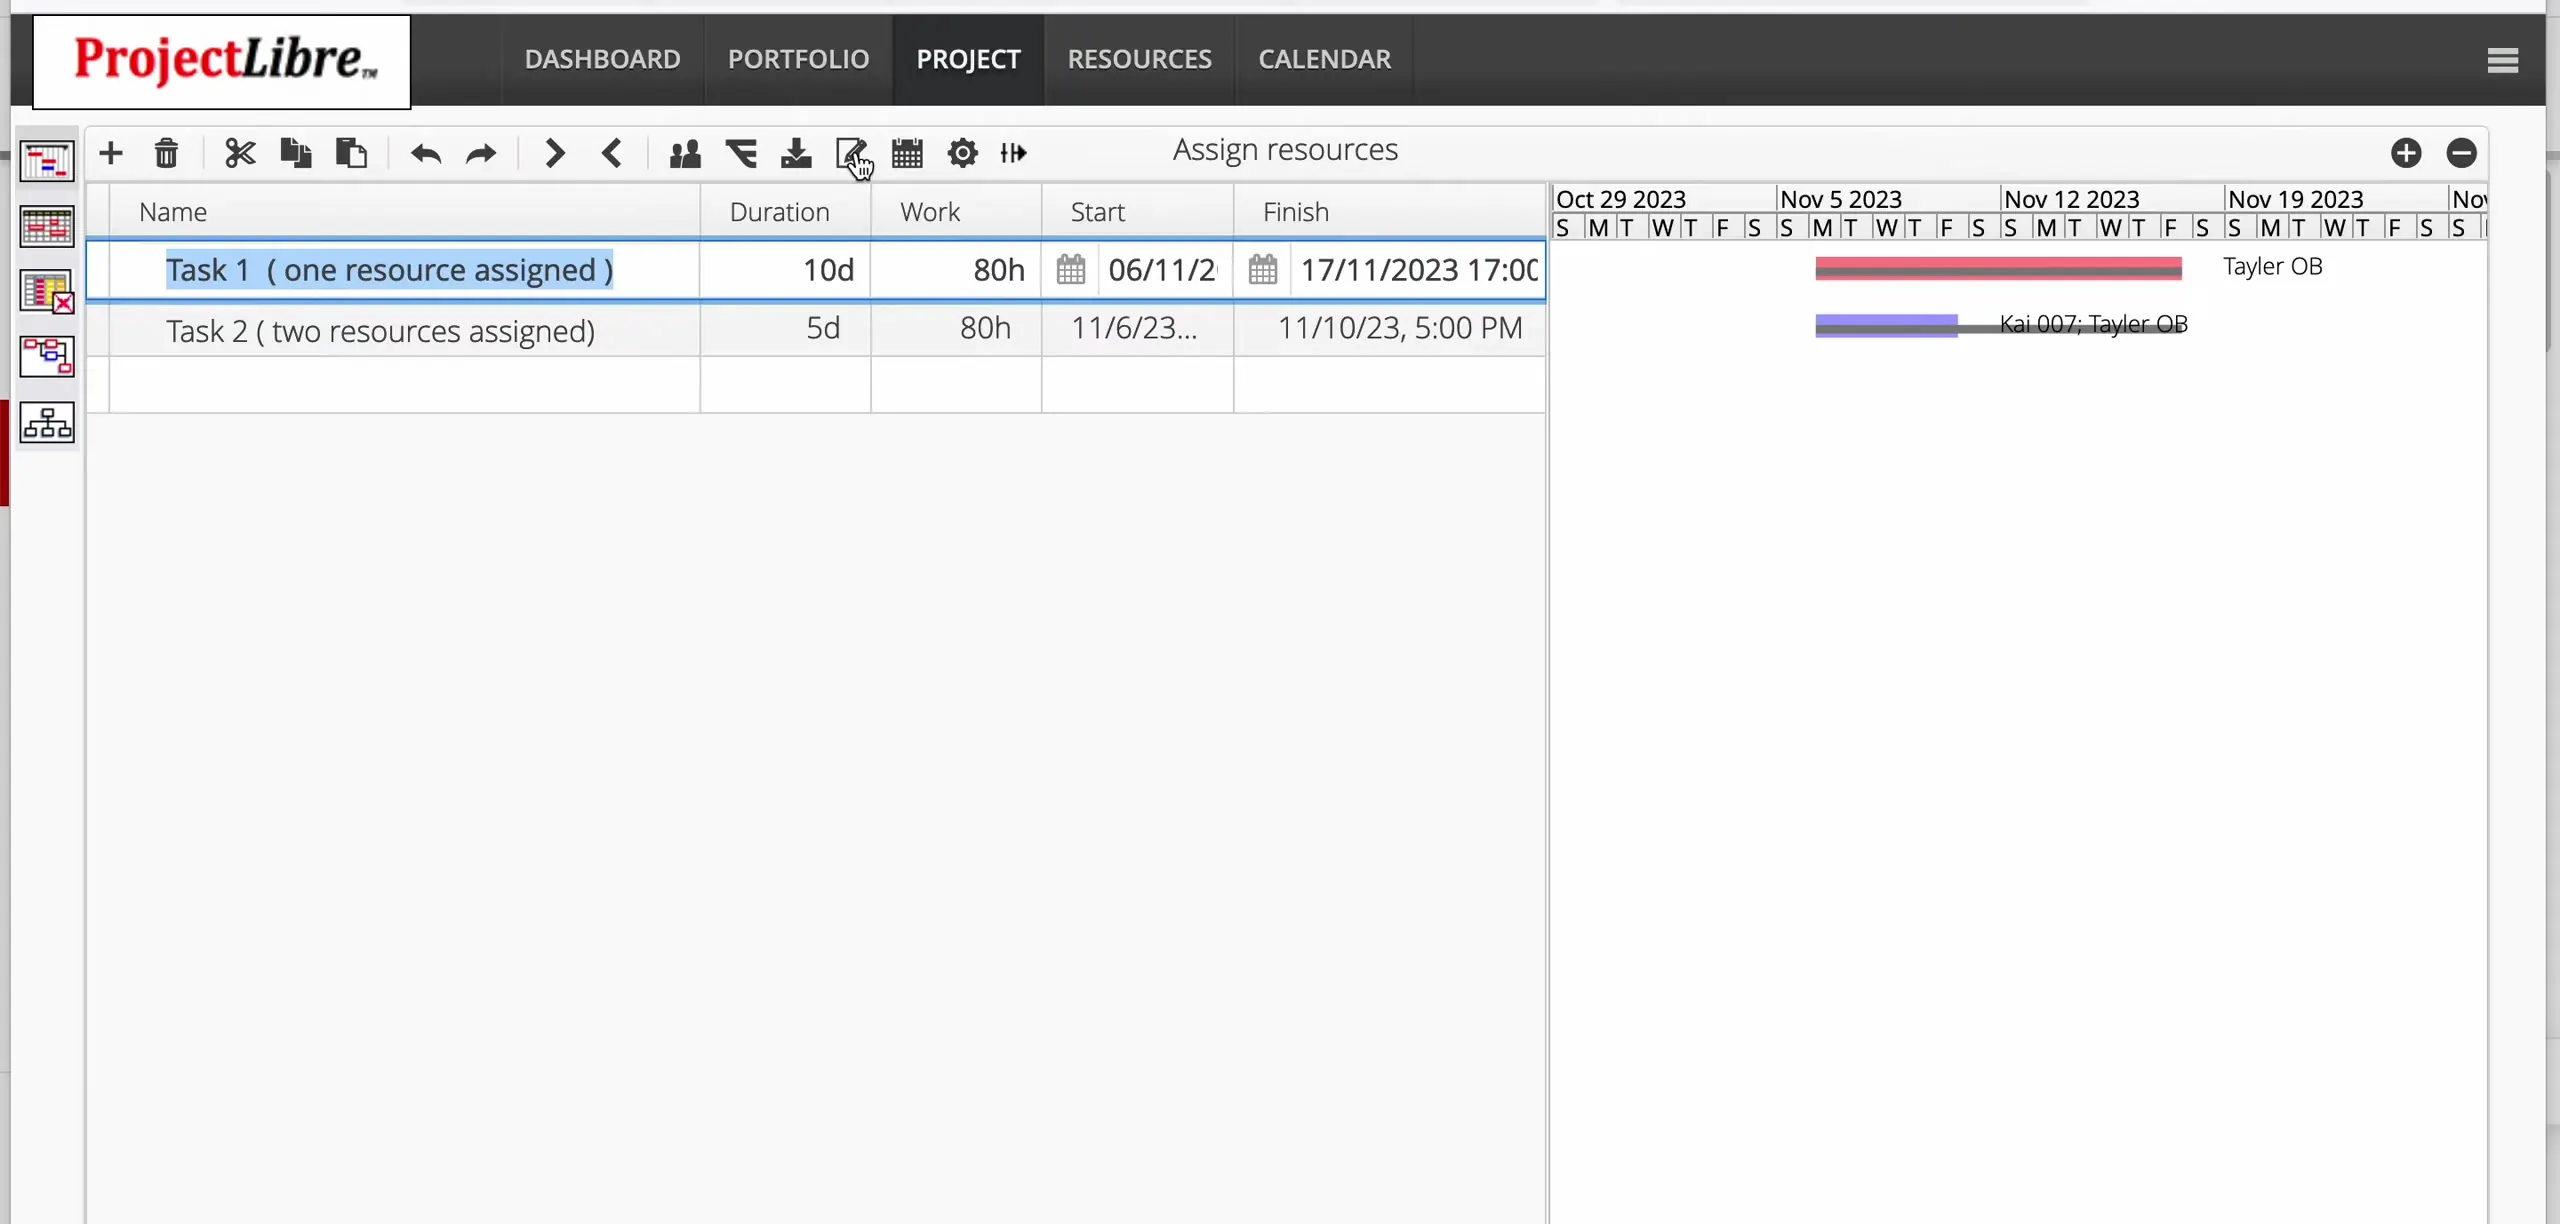Zoom in with the circled plus button

[x=2406, y=153]
